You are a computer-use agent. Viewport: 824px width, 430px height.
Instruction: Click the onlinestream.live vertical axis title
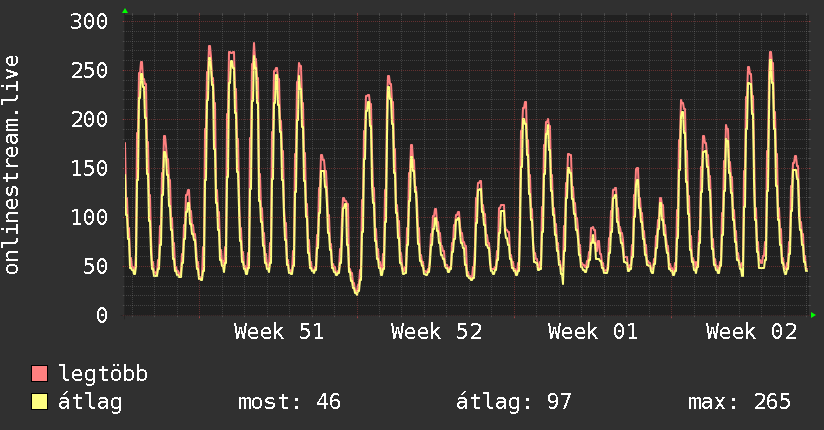[12, 165]
